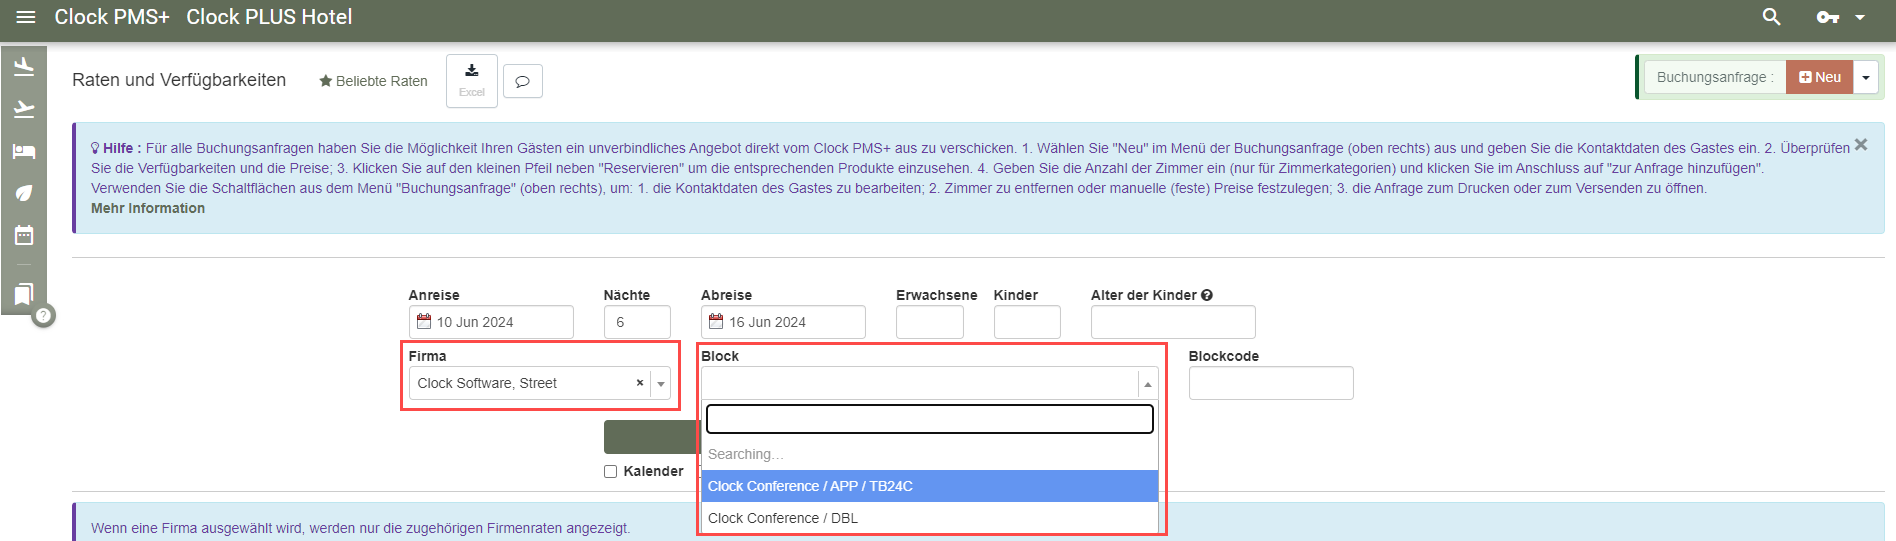Expand the Neu button dropdown caret
The height and width of the screenshot is (541, 1896).
pos(1866,77)
